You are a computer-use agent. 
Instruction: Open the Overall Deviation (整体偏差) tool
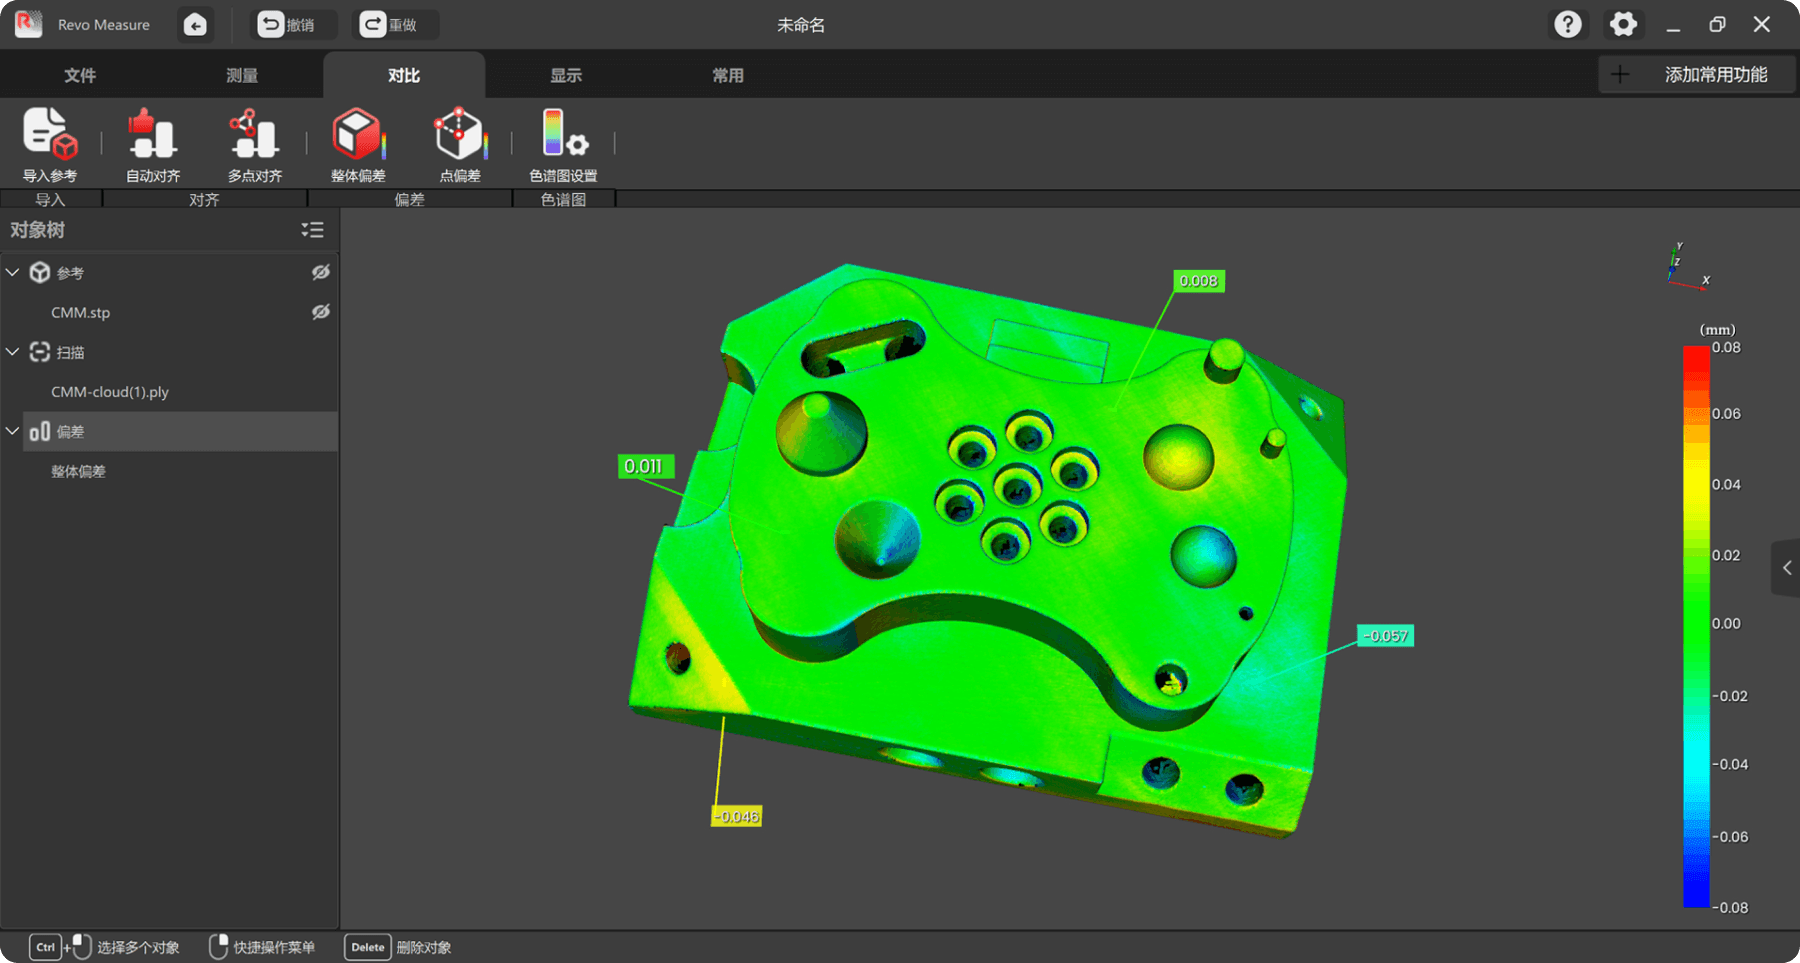[x=357, y=136]
